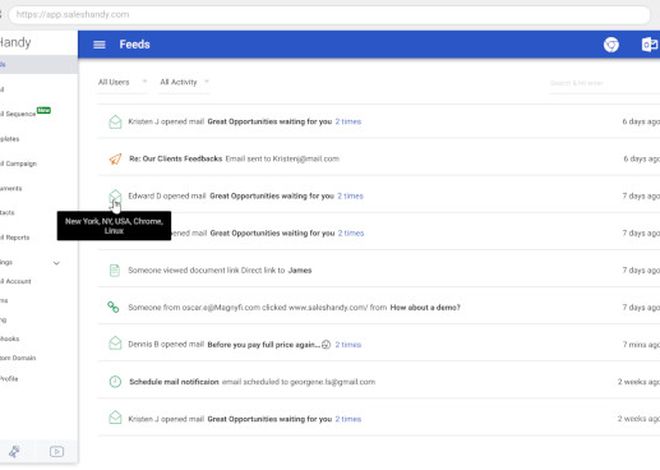Screen dimensions: 660x470
Task: Click the video play icon at sidebar bottom
Action: click(56, 451)
